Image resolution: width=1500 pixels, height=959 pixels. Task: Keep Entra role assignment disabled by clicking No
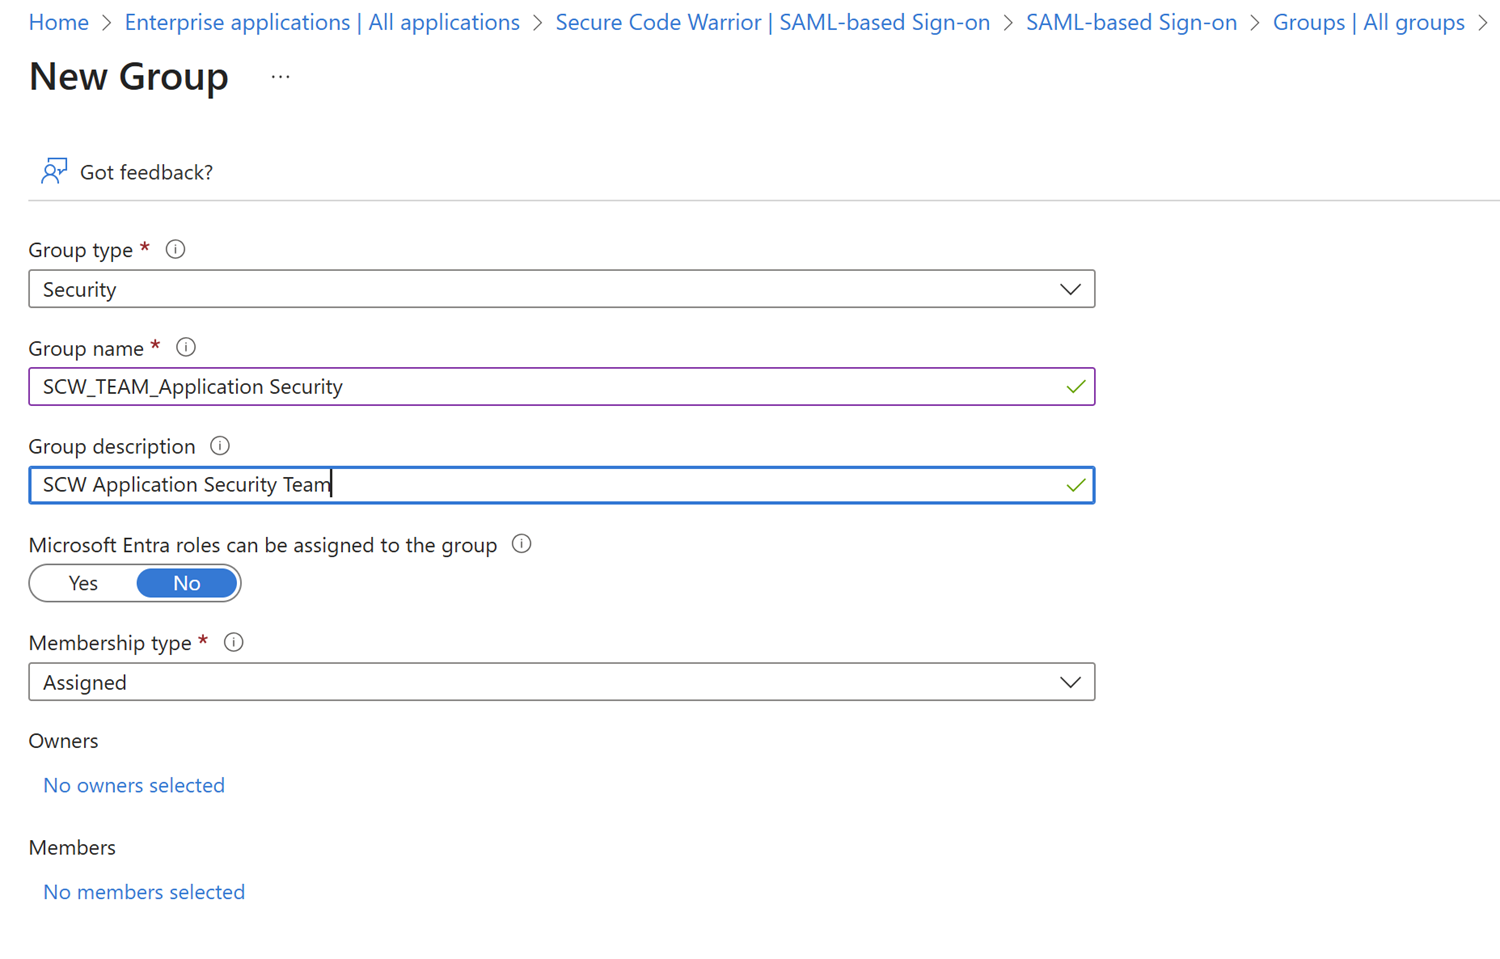point(186,583)
